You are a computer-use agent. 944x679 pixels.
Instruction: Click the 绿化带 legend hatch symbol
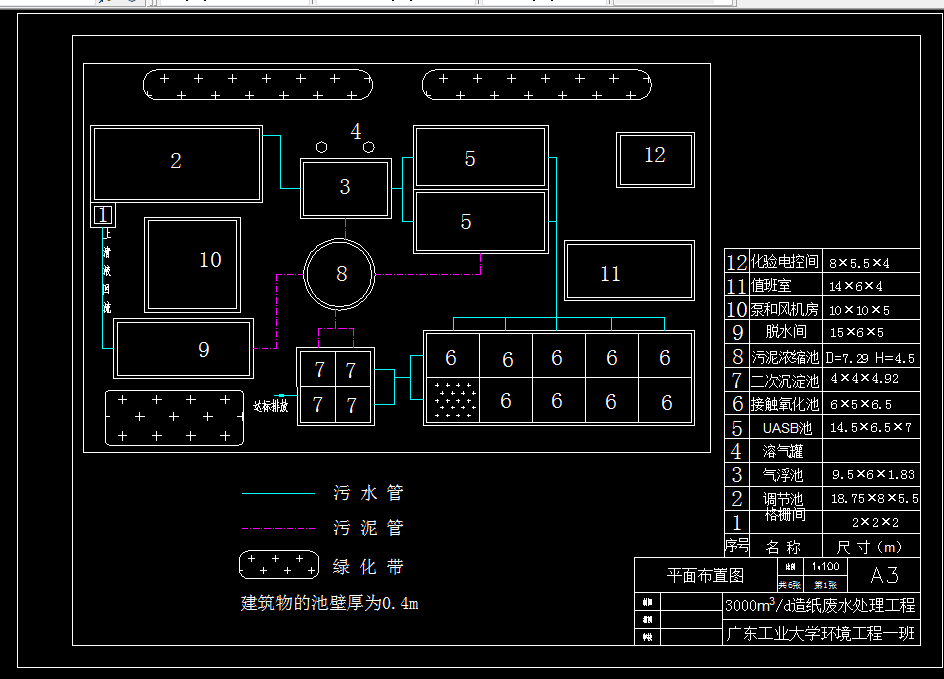(278, 565)
